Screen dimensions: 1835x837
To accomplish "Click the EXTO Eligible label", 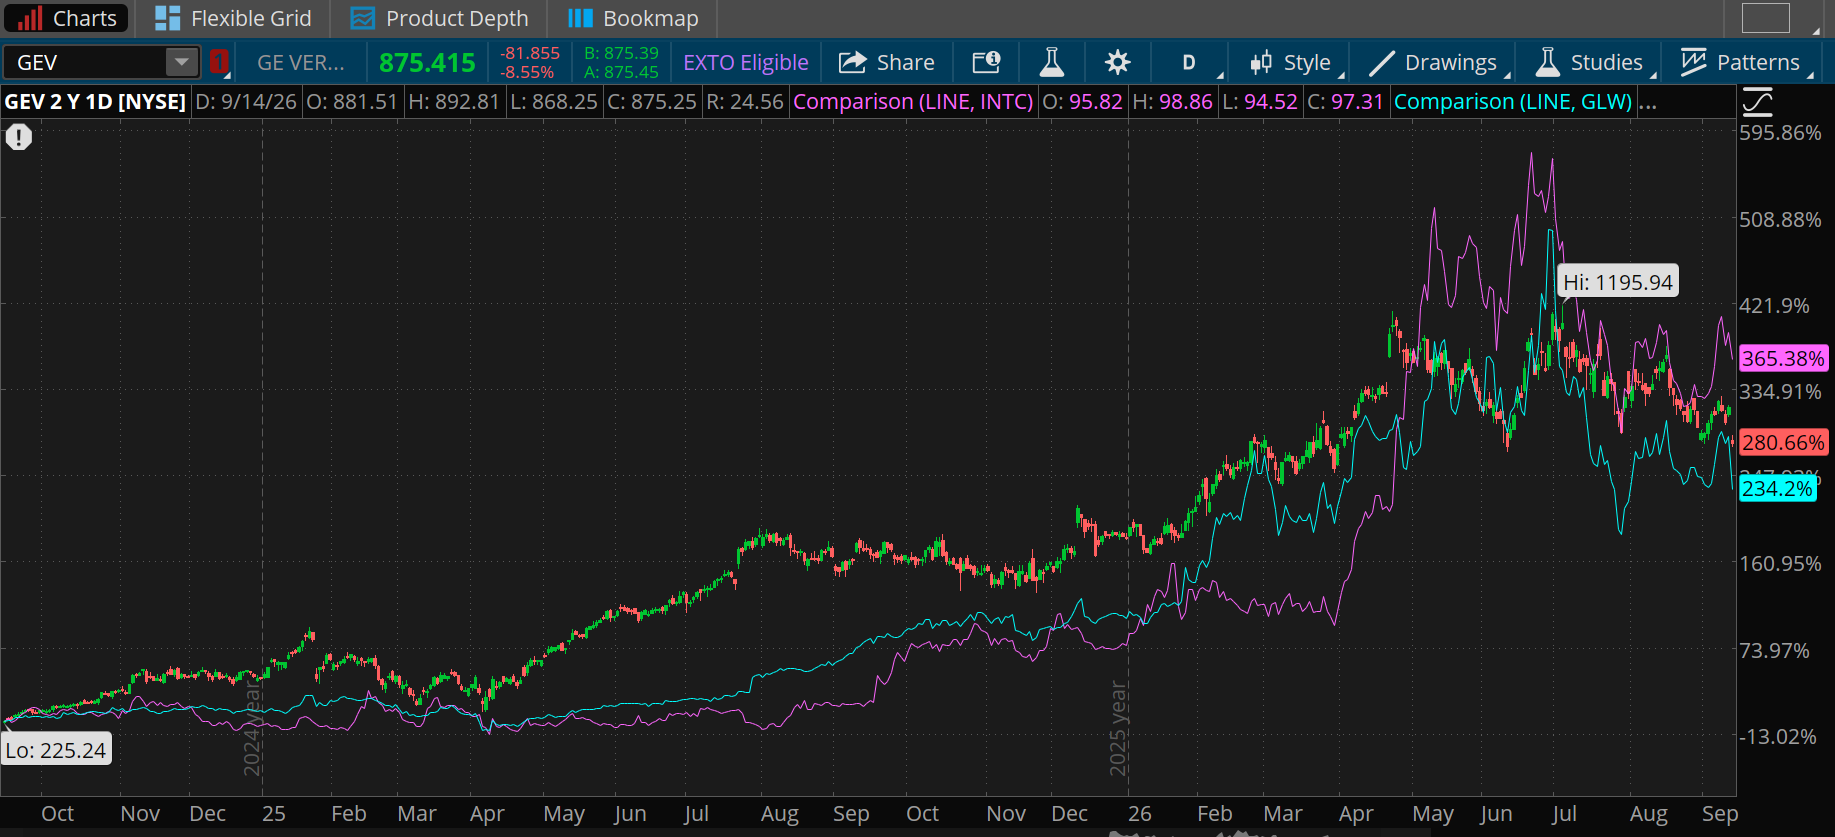I will pyautogui.click(x=745, y=62).
